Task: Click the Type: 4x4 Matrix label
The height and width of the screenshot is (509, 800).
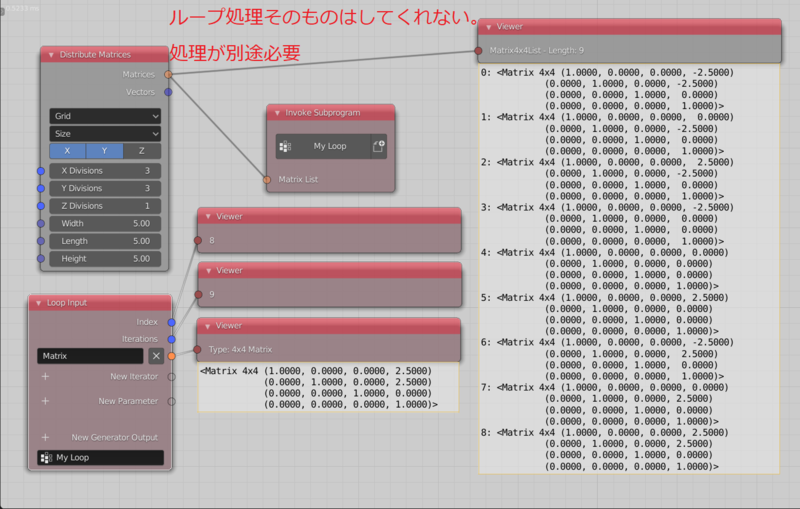Action: click(x=240, y=349)
